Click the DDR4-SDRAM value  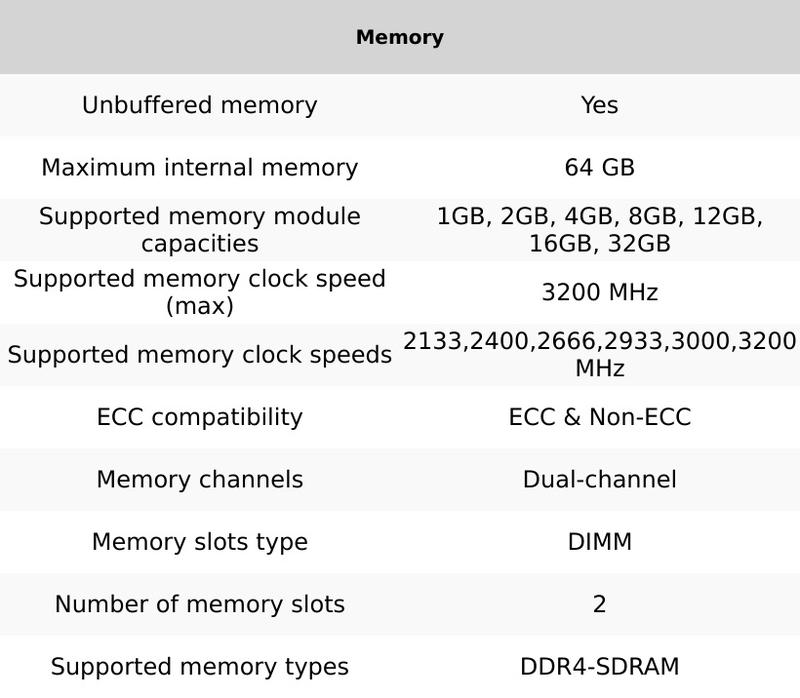point(599,667)
